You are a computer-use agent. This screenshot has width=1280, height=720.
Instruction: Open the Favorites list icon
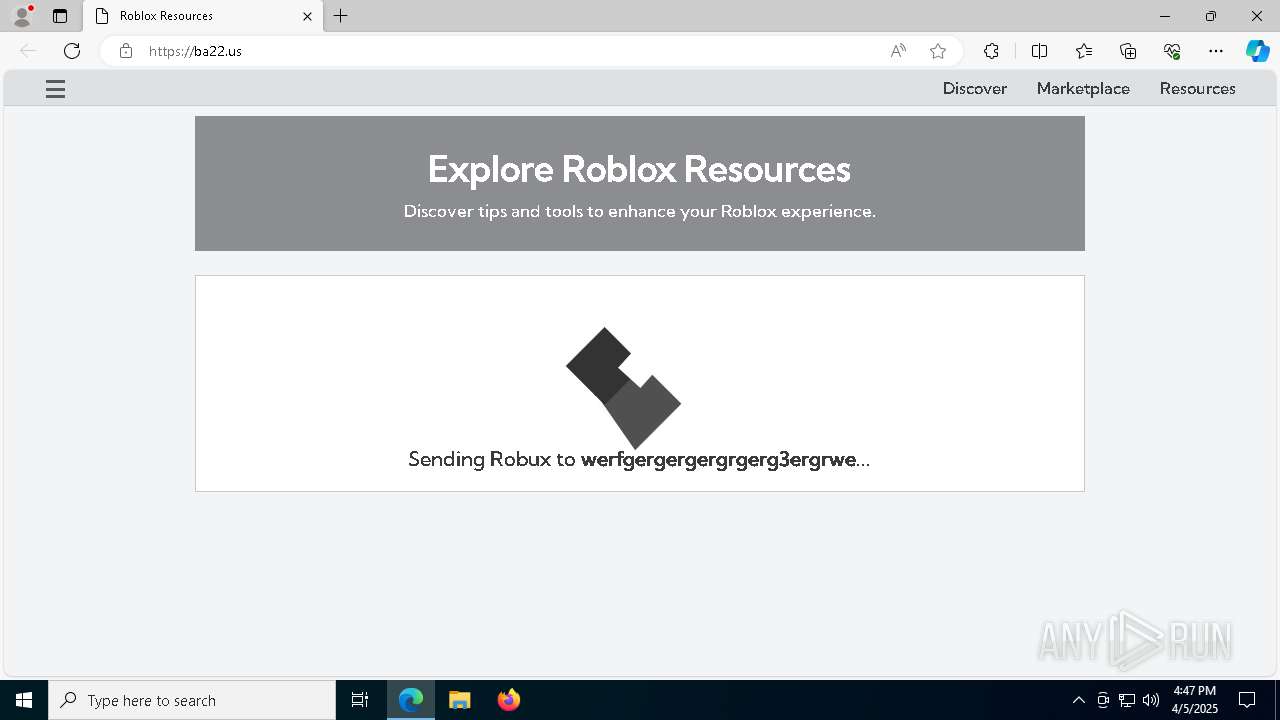coord(1084,51)
